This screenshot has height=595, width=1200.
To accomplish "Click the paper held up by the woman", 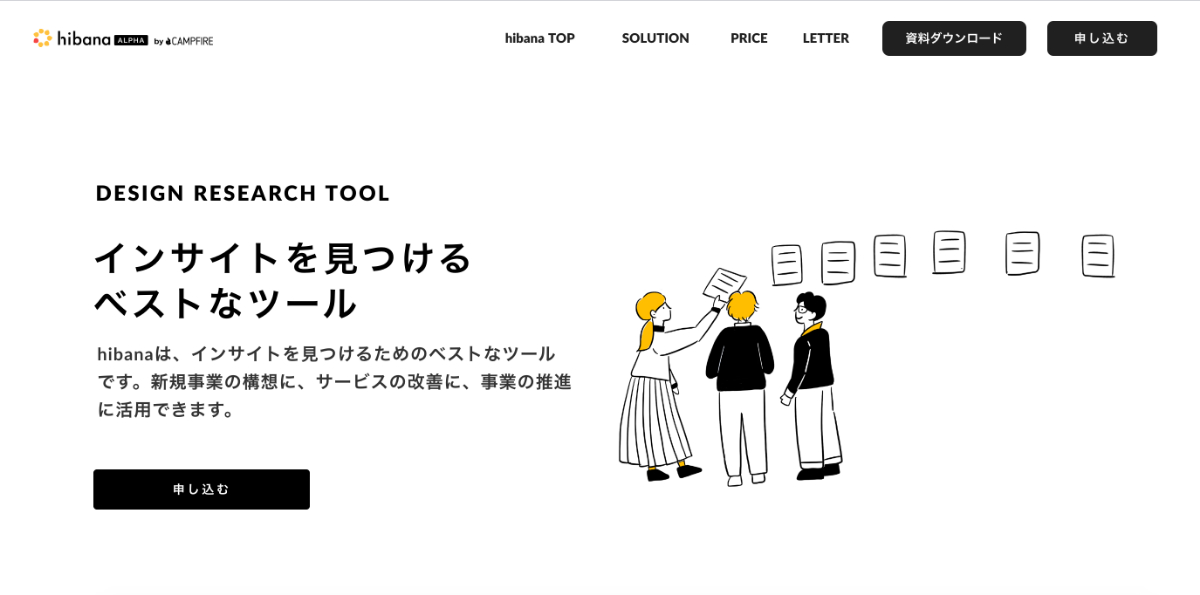I will click(724, 283).
